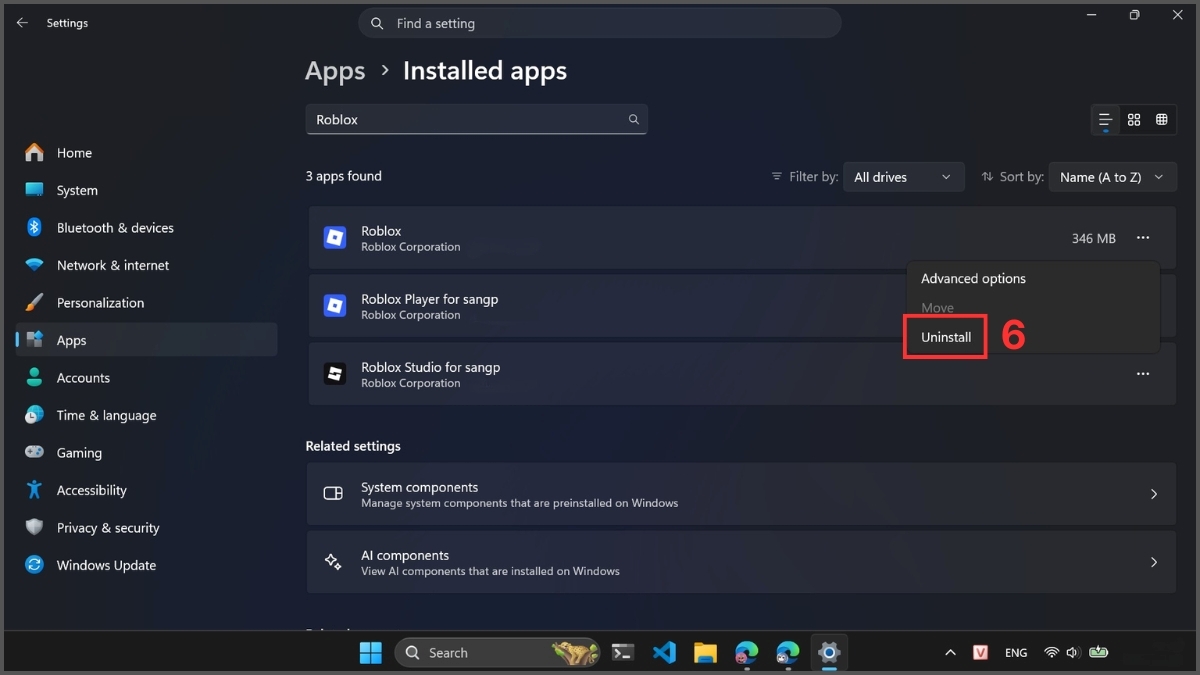Open the Sort by Name dropdown
Image resolution: width=1200 pixels, height=675 pixels.
pyautogui.click(x=1113, y=177)
